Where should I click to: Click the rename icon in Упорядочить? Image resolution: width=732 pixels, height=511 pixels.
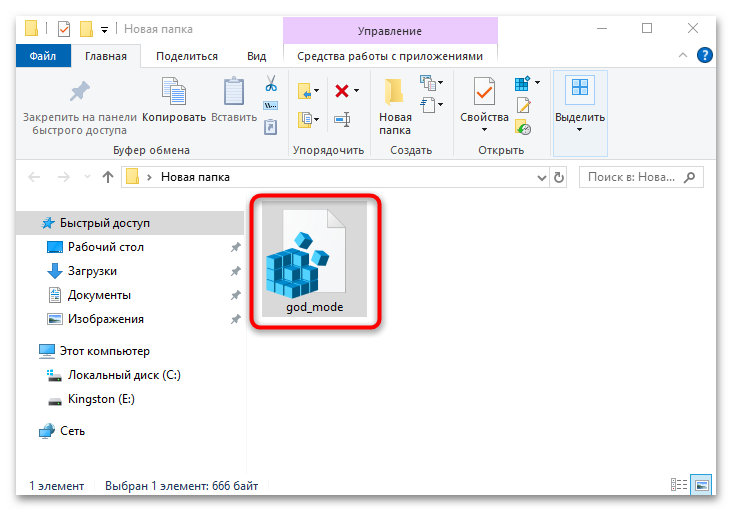click(x=342, y=119)
